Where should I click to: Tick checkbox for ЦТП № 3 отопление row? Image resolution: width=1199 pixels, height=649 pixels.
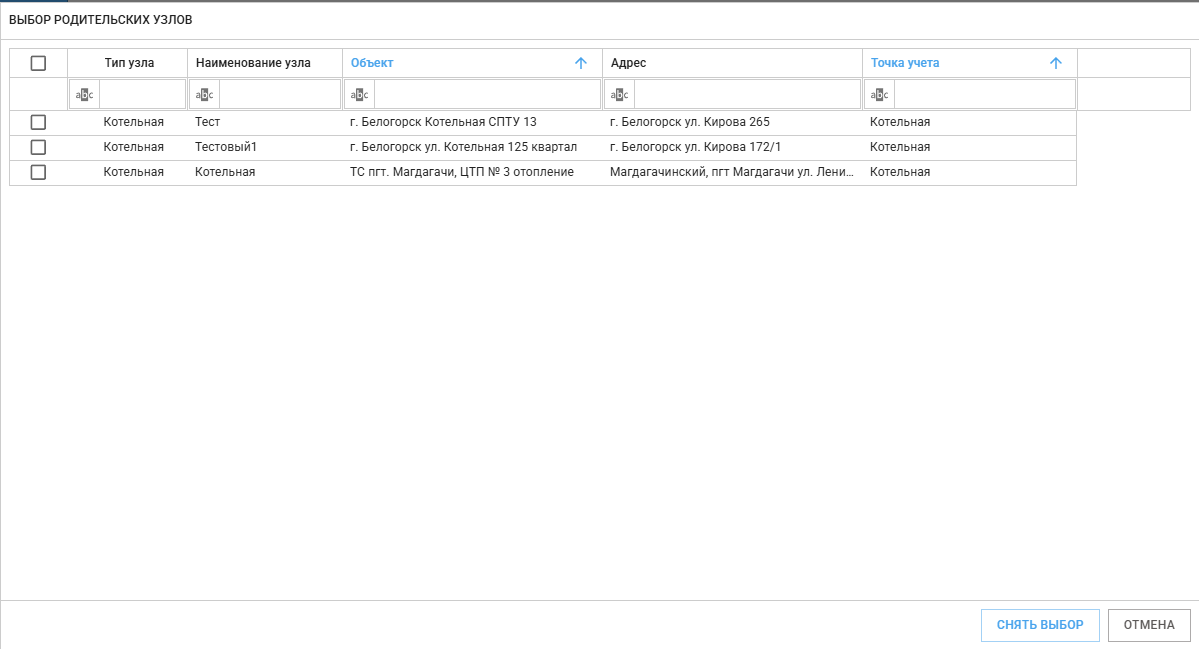[38, 172]
